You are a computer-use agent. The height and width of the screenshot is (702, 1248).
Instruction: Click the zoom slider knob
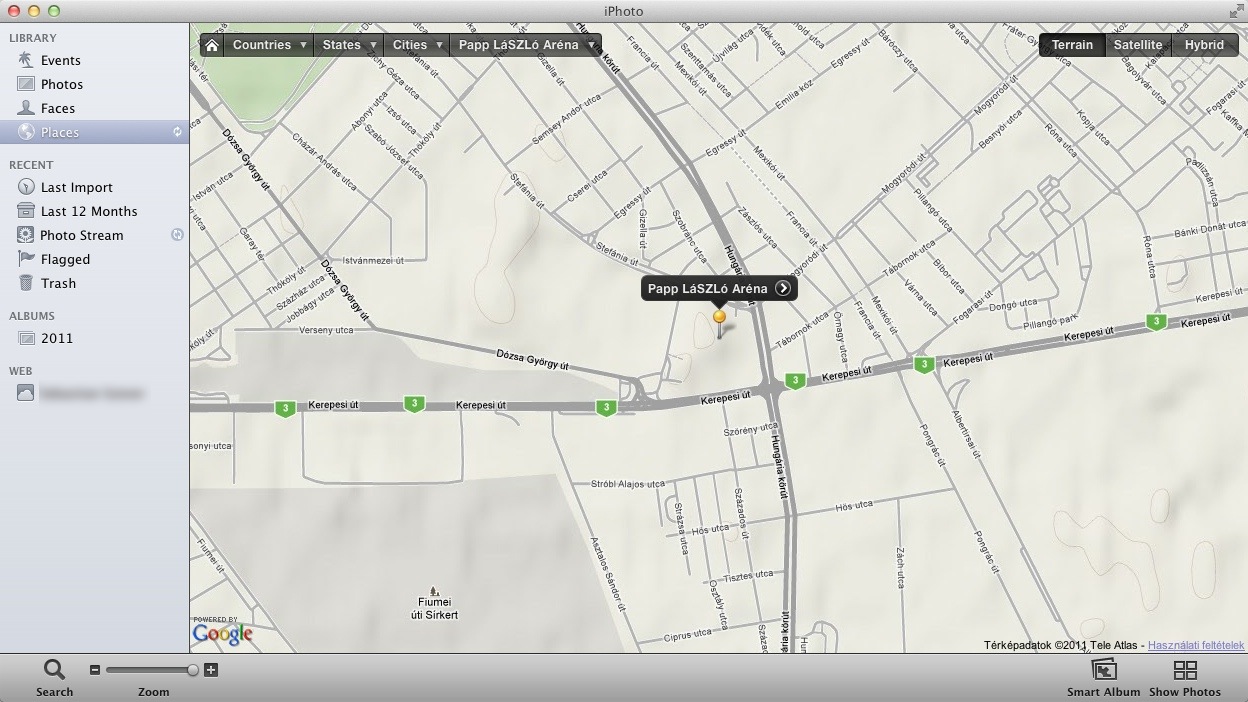pos(193,670)
